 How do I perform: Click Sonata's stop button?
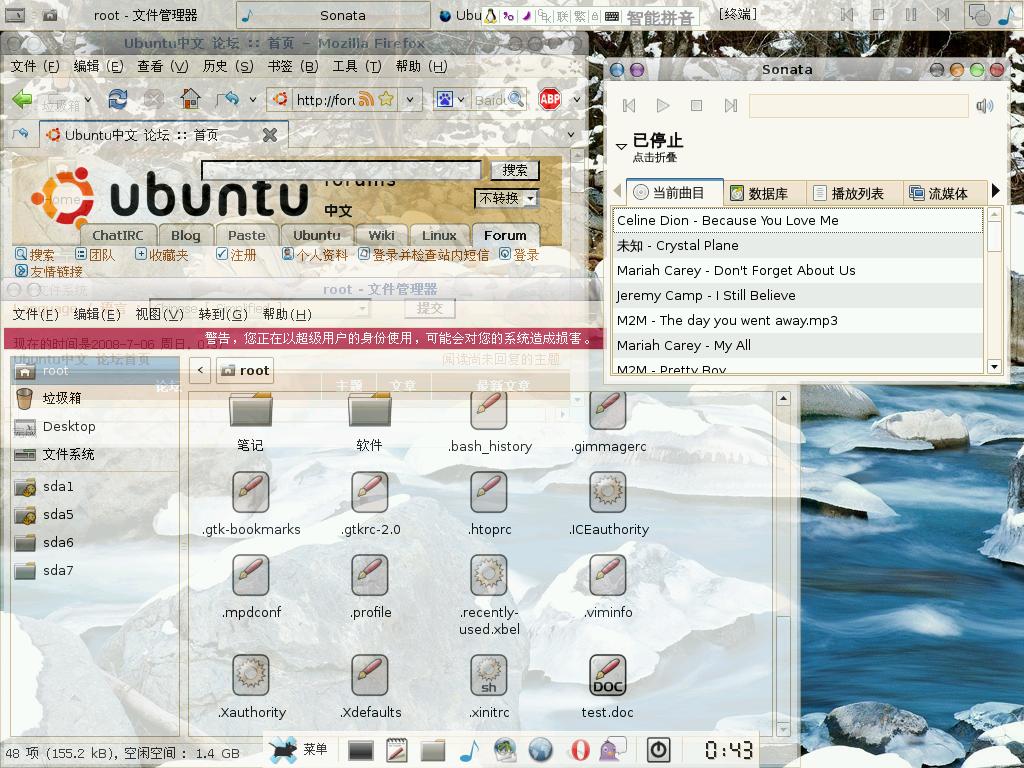click(697, 106)
